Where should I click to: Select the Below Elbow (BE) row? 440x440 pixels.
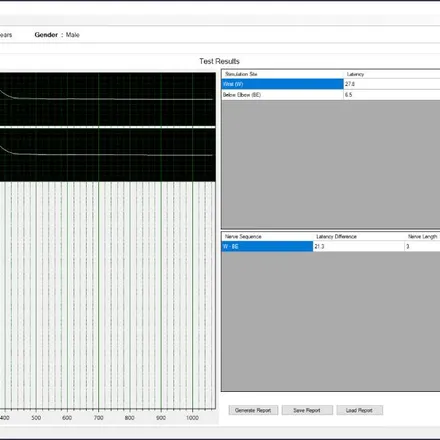[331, 95]
